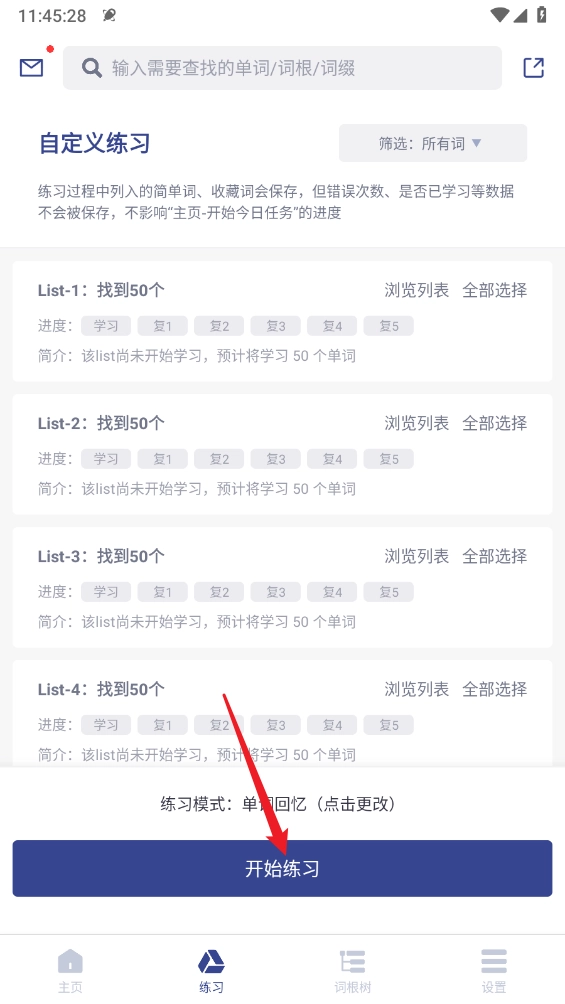This screenshot has width=565, height=1004.
Task: Click 浏览列表 for List-3
Action: coord(416,556)
